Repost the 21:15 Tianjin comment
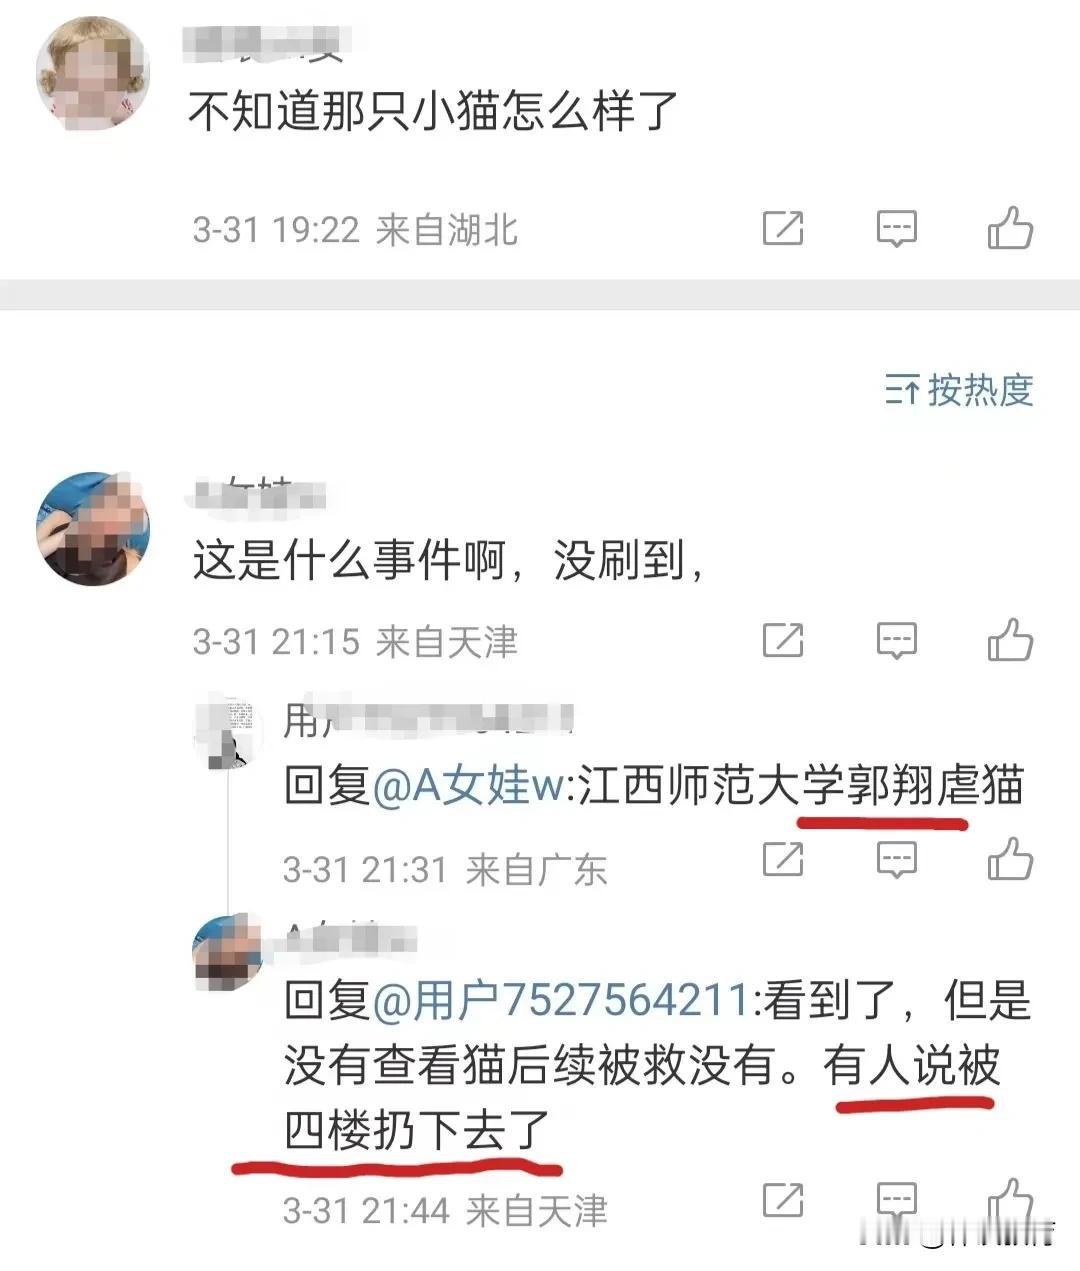This screenshot has width=1080, height=1271. (x=783, y=640)
